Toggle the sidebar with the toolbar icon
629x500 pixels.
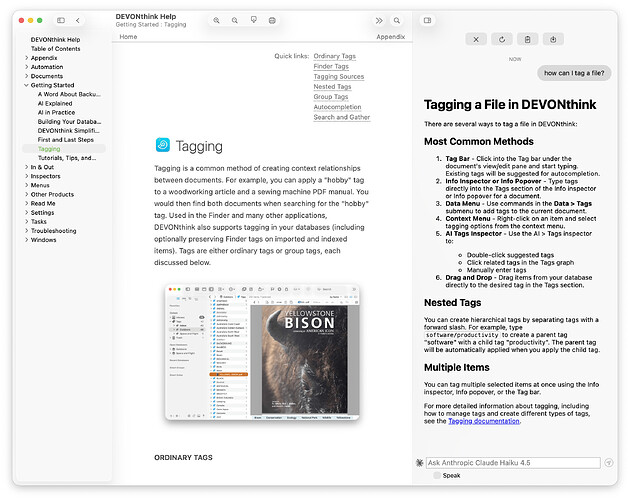point(61,20)
